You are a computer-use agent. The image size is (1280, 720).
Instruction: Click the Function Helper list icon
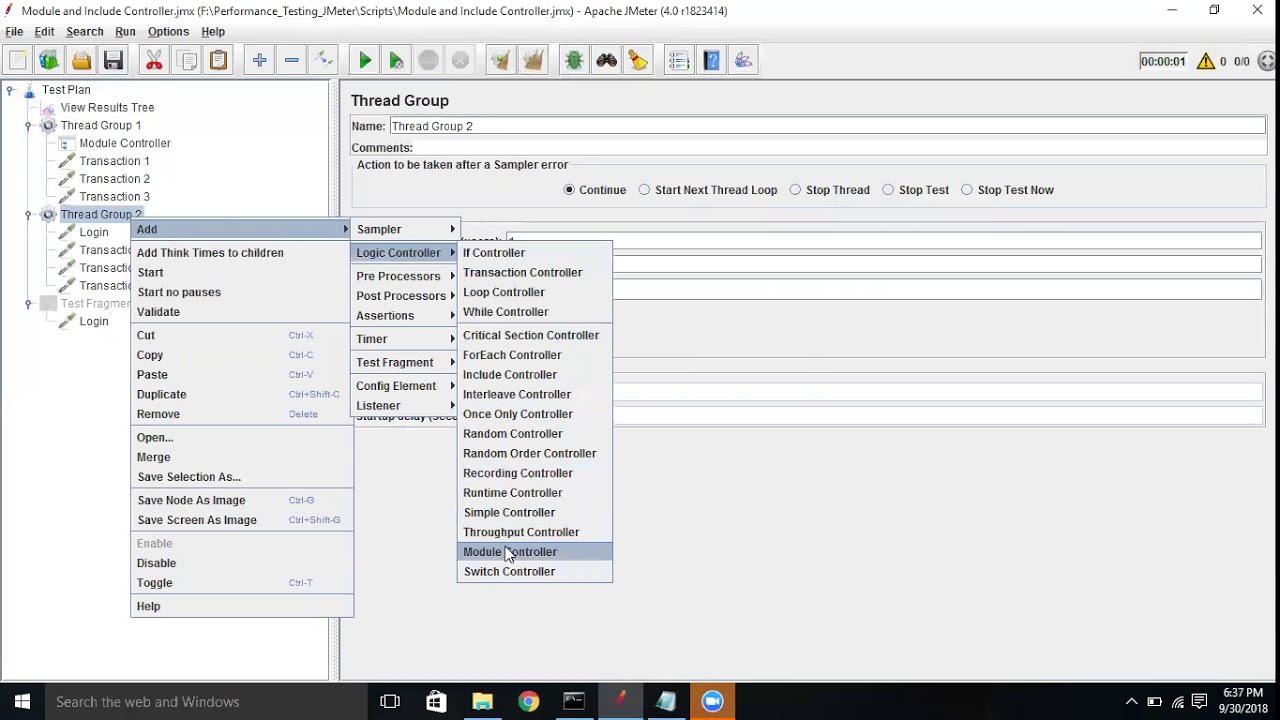pyautogui.click(x=679, y=61)
